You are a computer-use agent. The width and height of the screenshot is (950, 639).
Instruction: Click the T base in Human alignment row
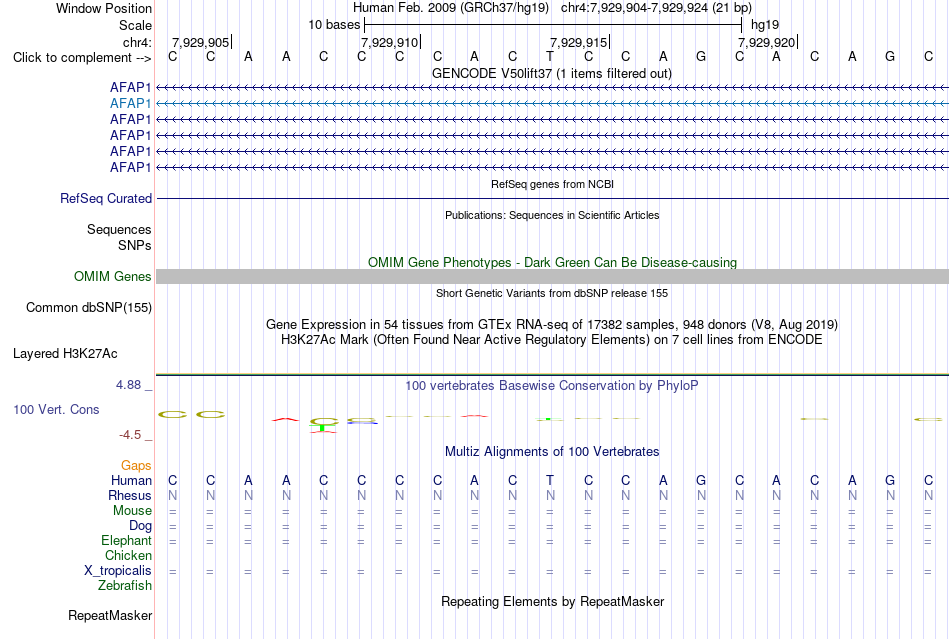550,480
